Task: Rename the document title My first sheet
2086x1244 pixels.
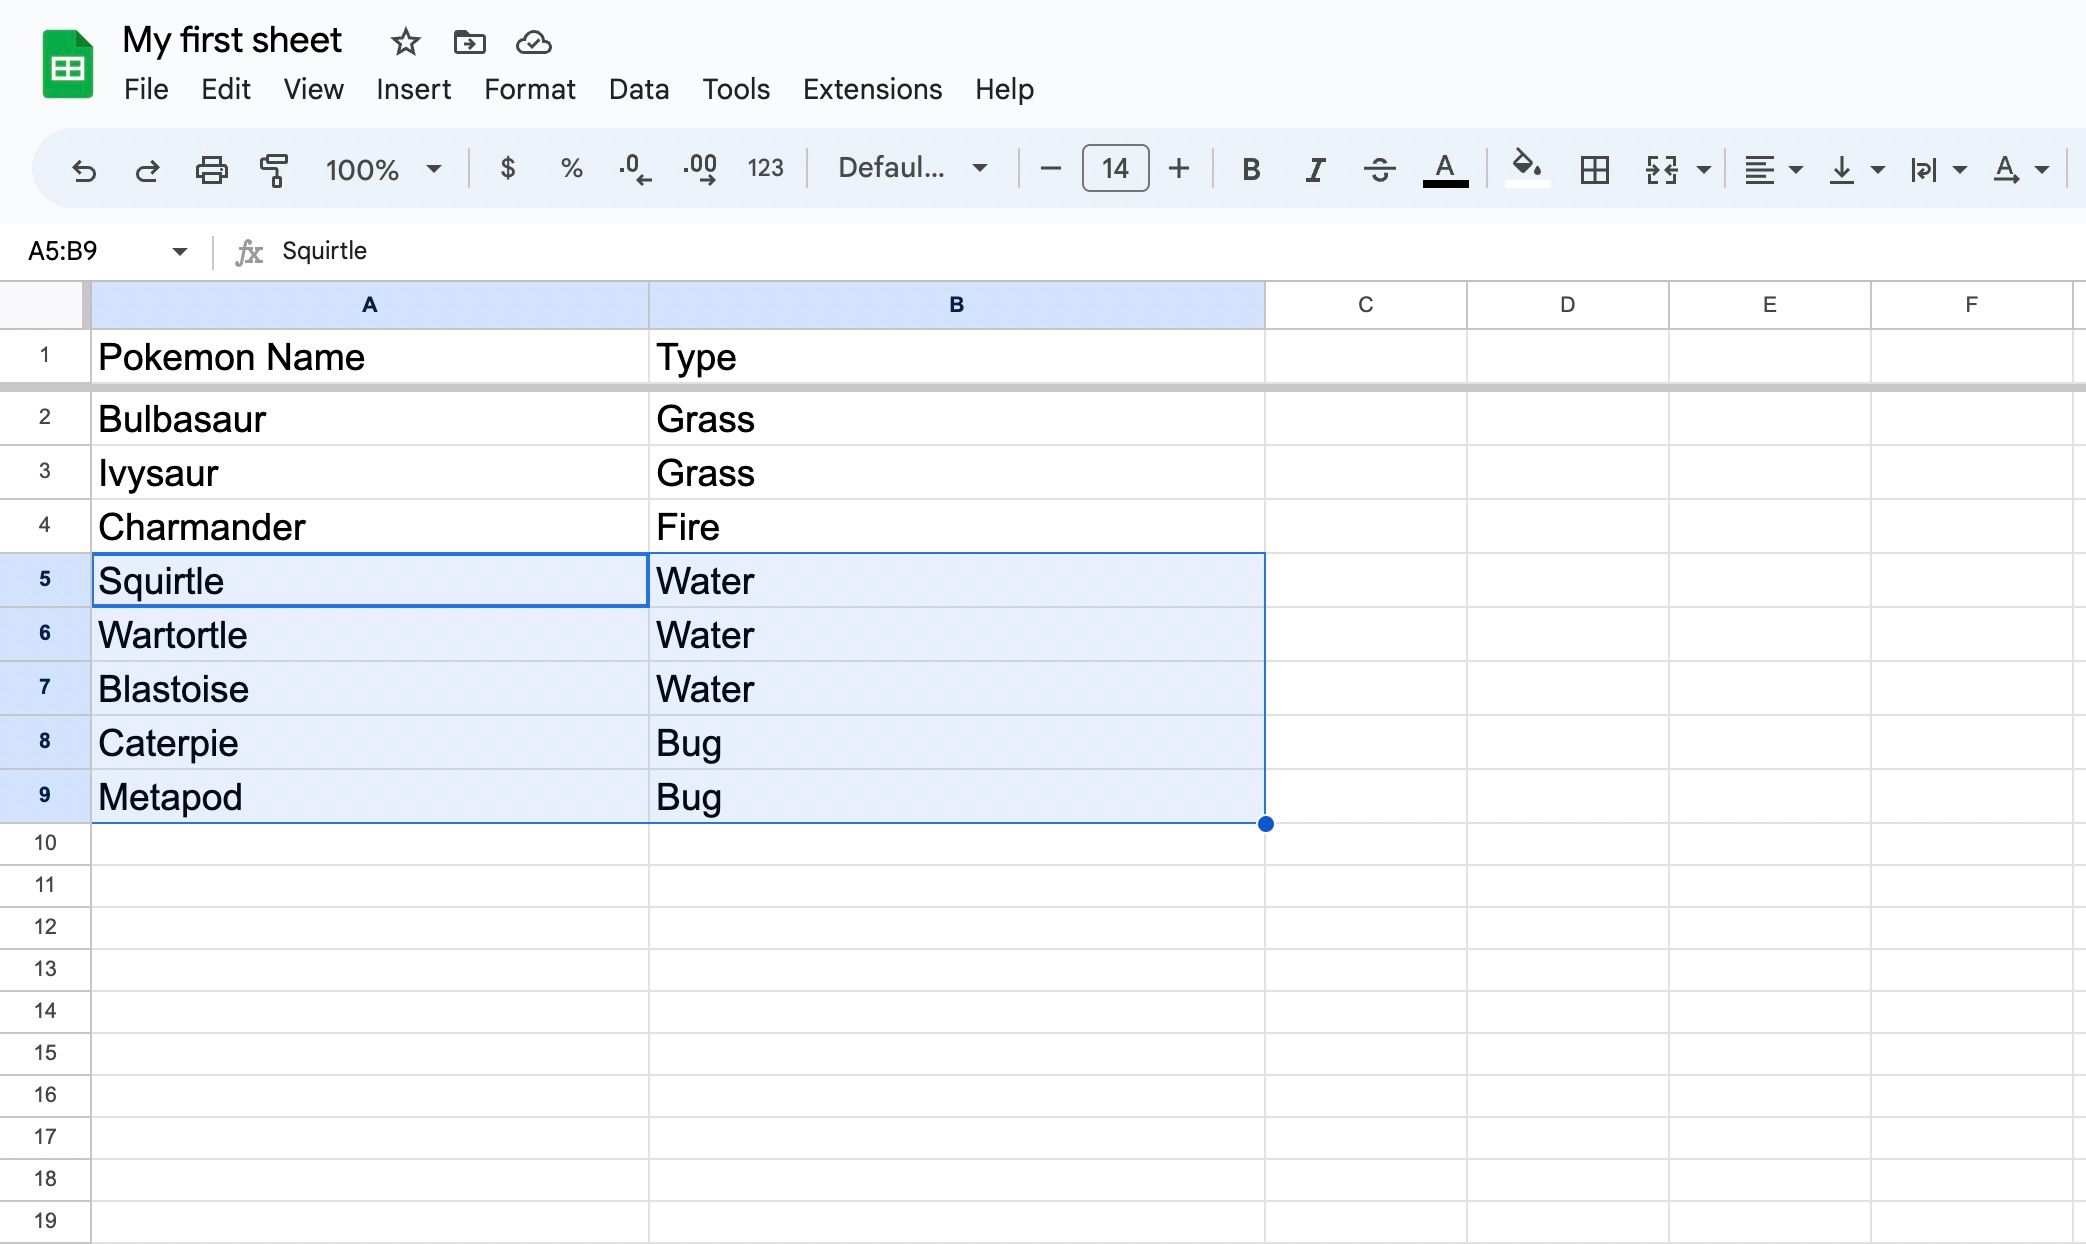Action: [232, 40]
